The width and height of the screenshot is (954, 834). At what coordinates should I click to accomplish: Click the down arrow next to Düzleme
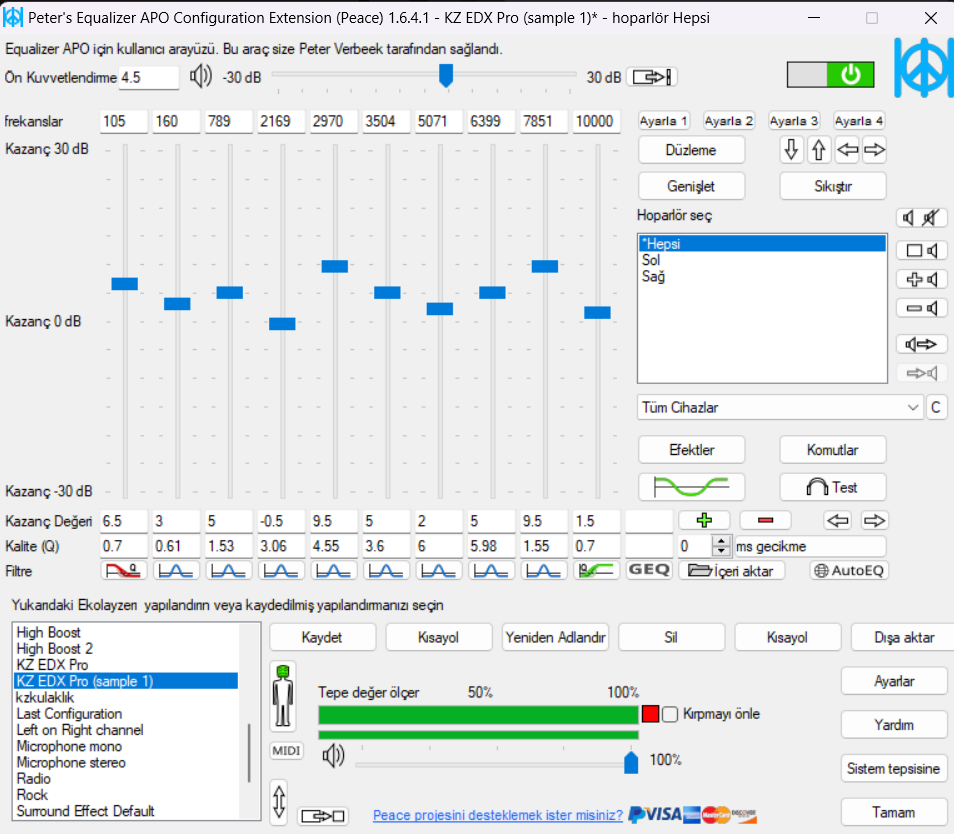tap(791, 150)
